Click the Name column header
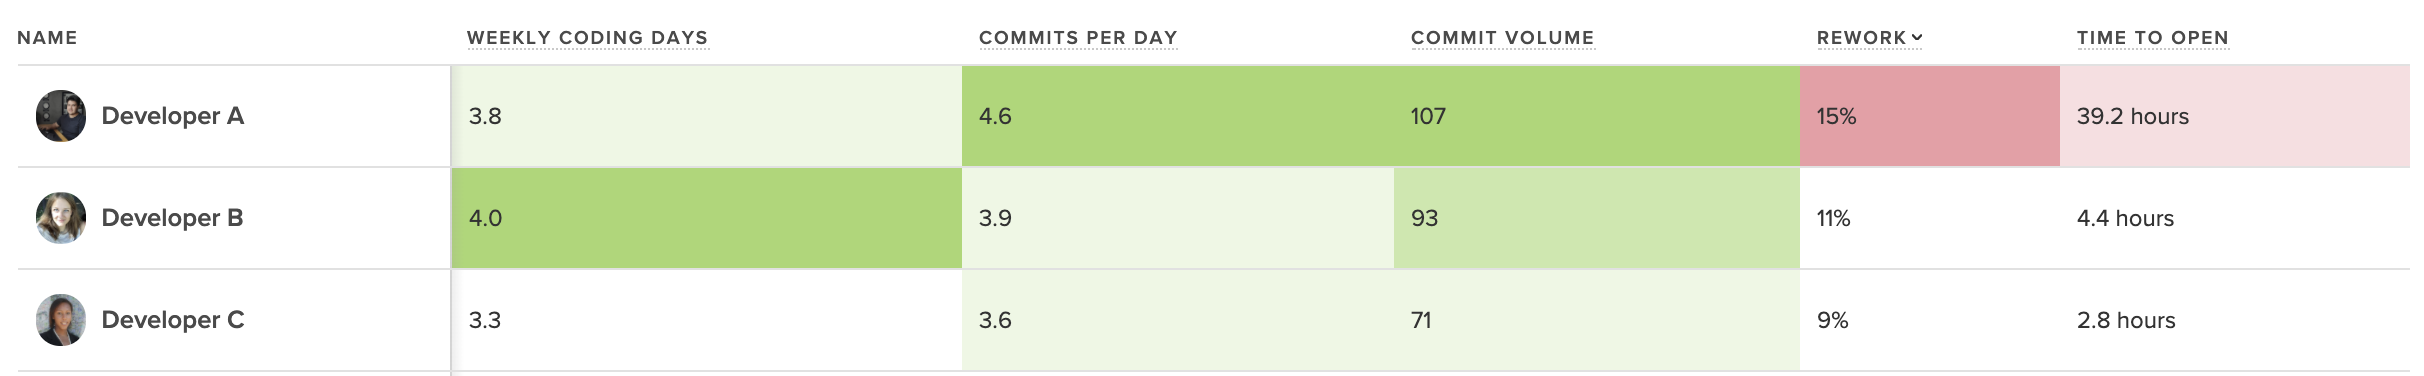Viewport: 2424px width, 376px height. point(47,38)
